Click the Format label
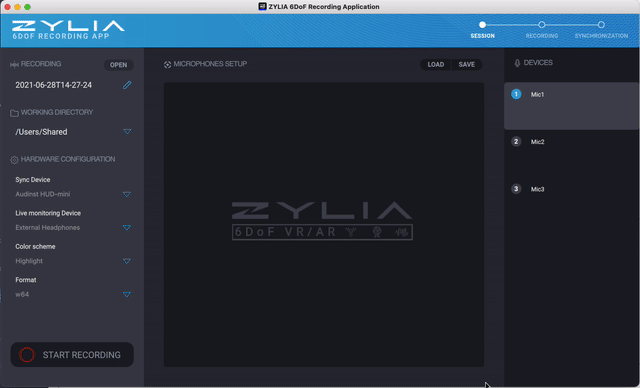640x388 pixels. (26, 280)
